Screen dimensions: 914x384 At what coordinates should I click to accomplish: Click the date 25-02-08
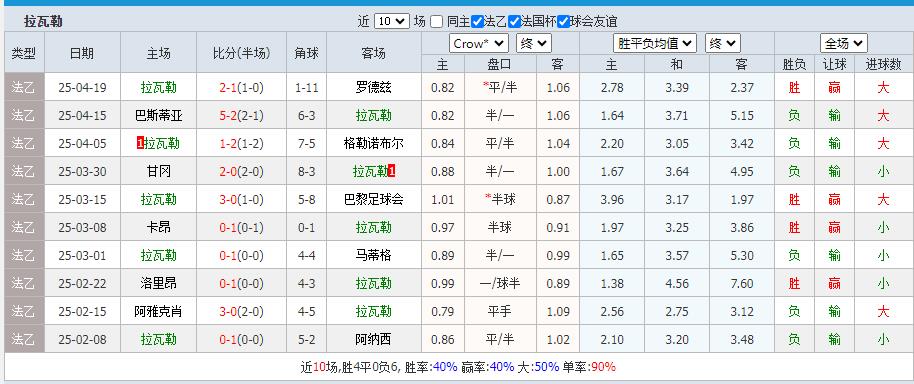[82, 340]
